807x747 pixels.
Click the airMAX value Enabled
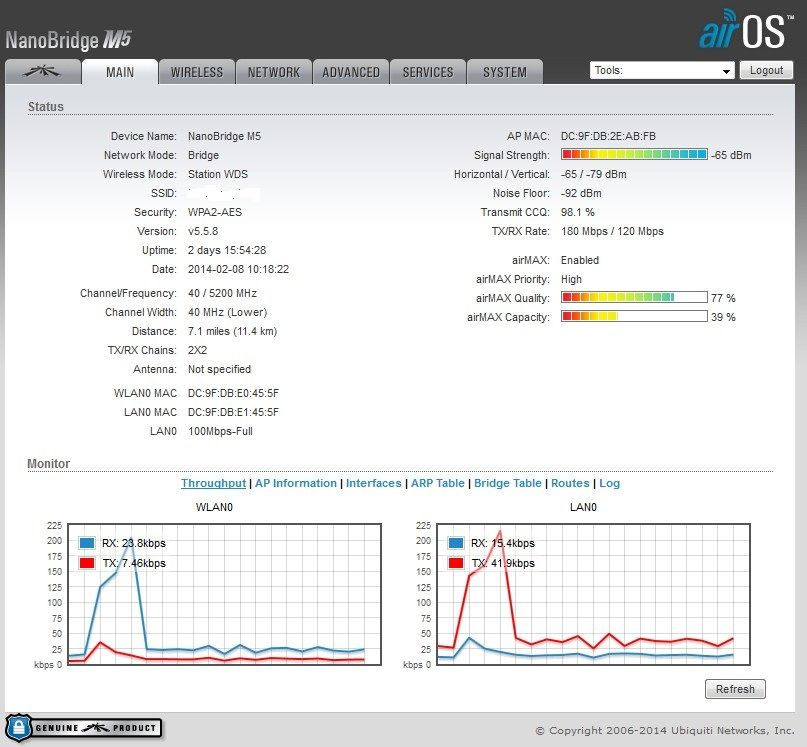point(580,260)
